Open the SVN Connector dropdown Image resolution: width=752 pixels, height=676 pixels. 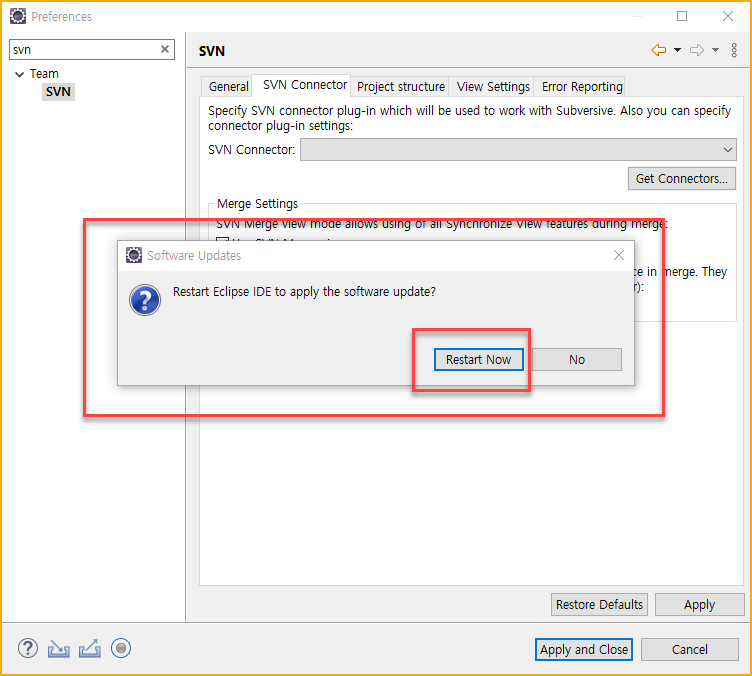[518, 150]
